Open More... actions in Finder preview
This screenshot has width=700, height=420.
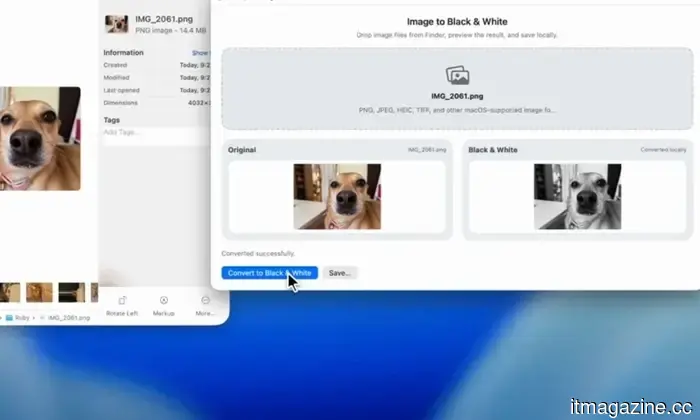[x=205, y=306]
